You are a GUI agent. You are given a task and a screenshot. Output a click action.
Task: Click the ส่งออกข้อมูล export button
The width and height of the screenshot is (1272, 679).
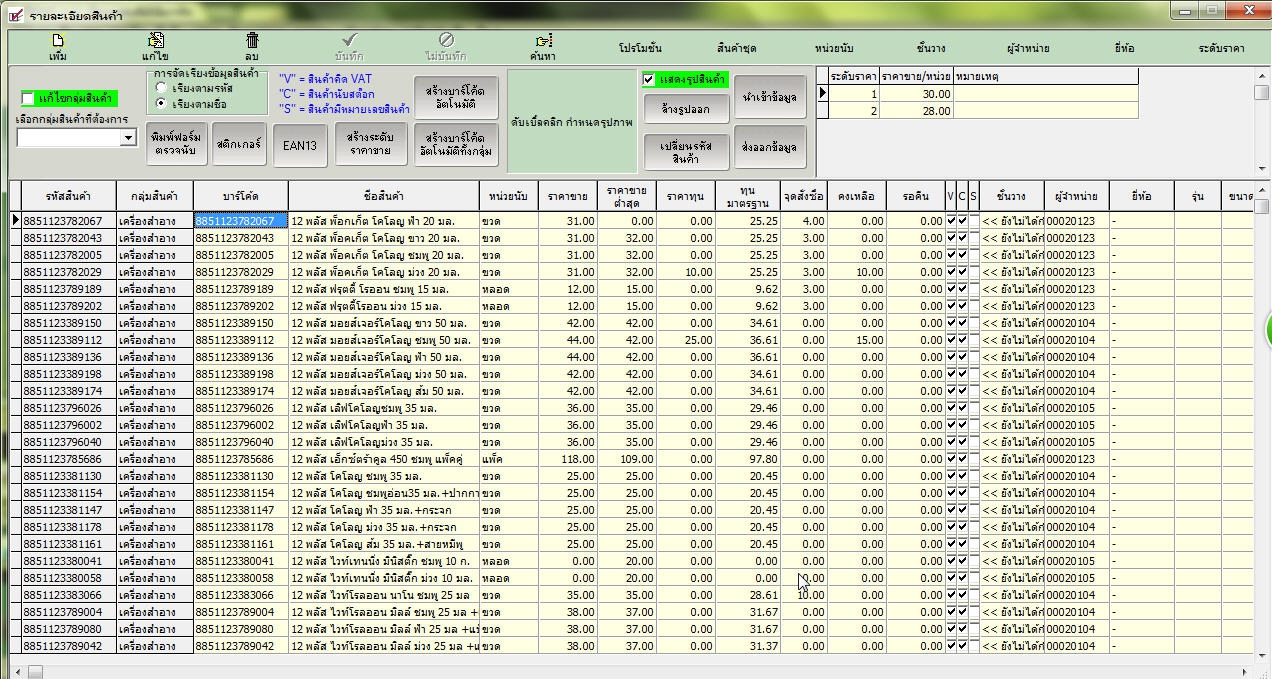click(x=769, y=147)
